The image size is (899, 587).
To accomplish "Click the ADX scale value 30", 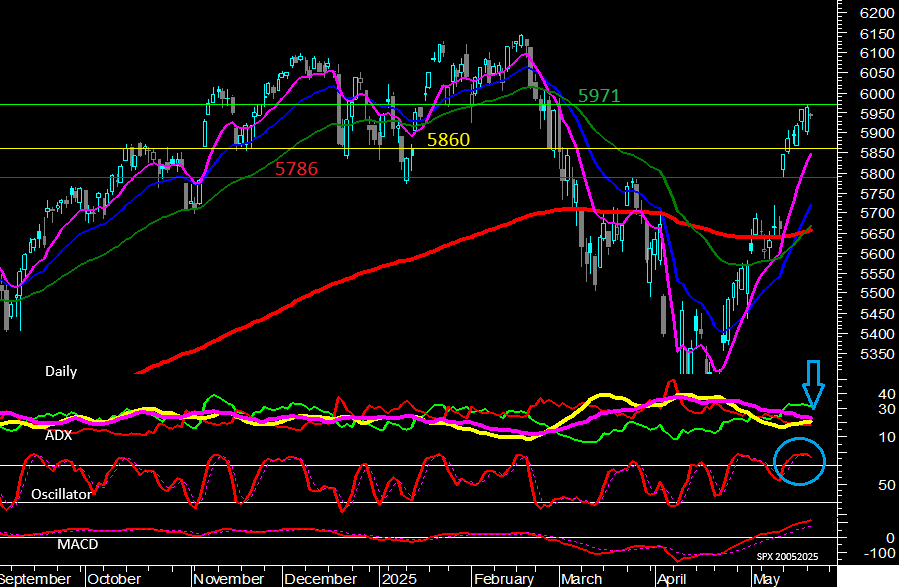I will click(x=886, y=409).
